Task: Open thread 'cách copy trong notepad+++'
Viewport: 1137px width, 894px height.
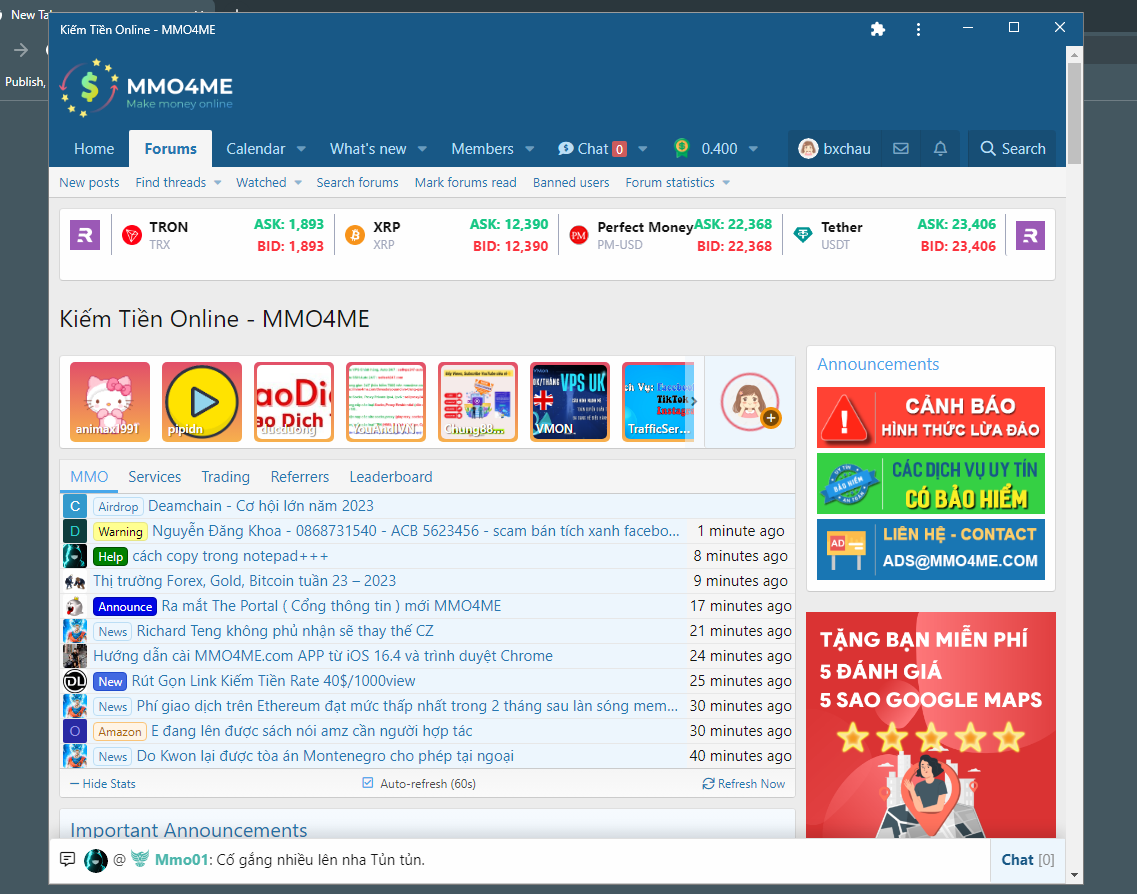Action: click(x=231, y=556)
